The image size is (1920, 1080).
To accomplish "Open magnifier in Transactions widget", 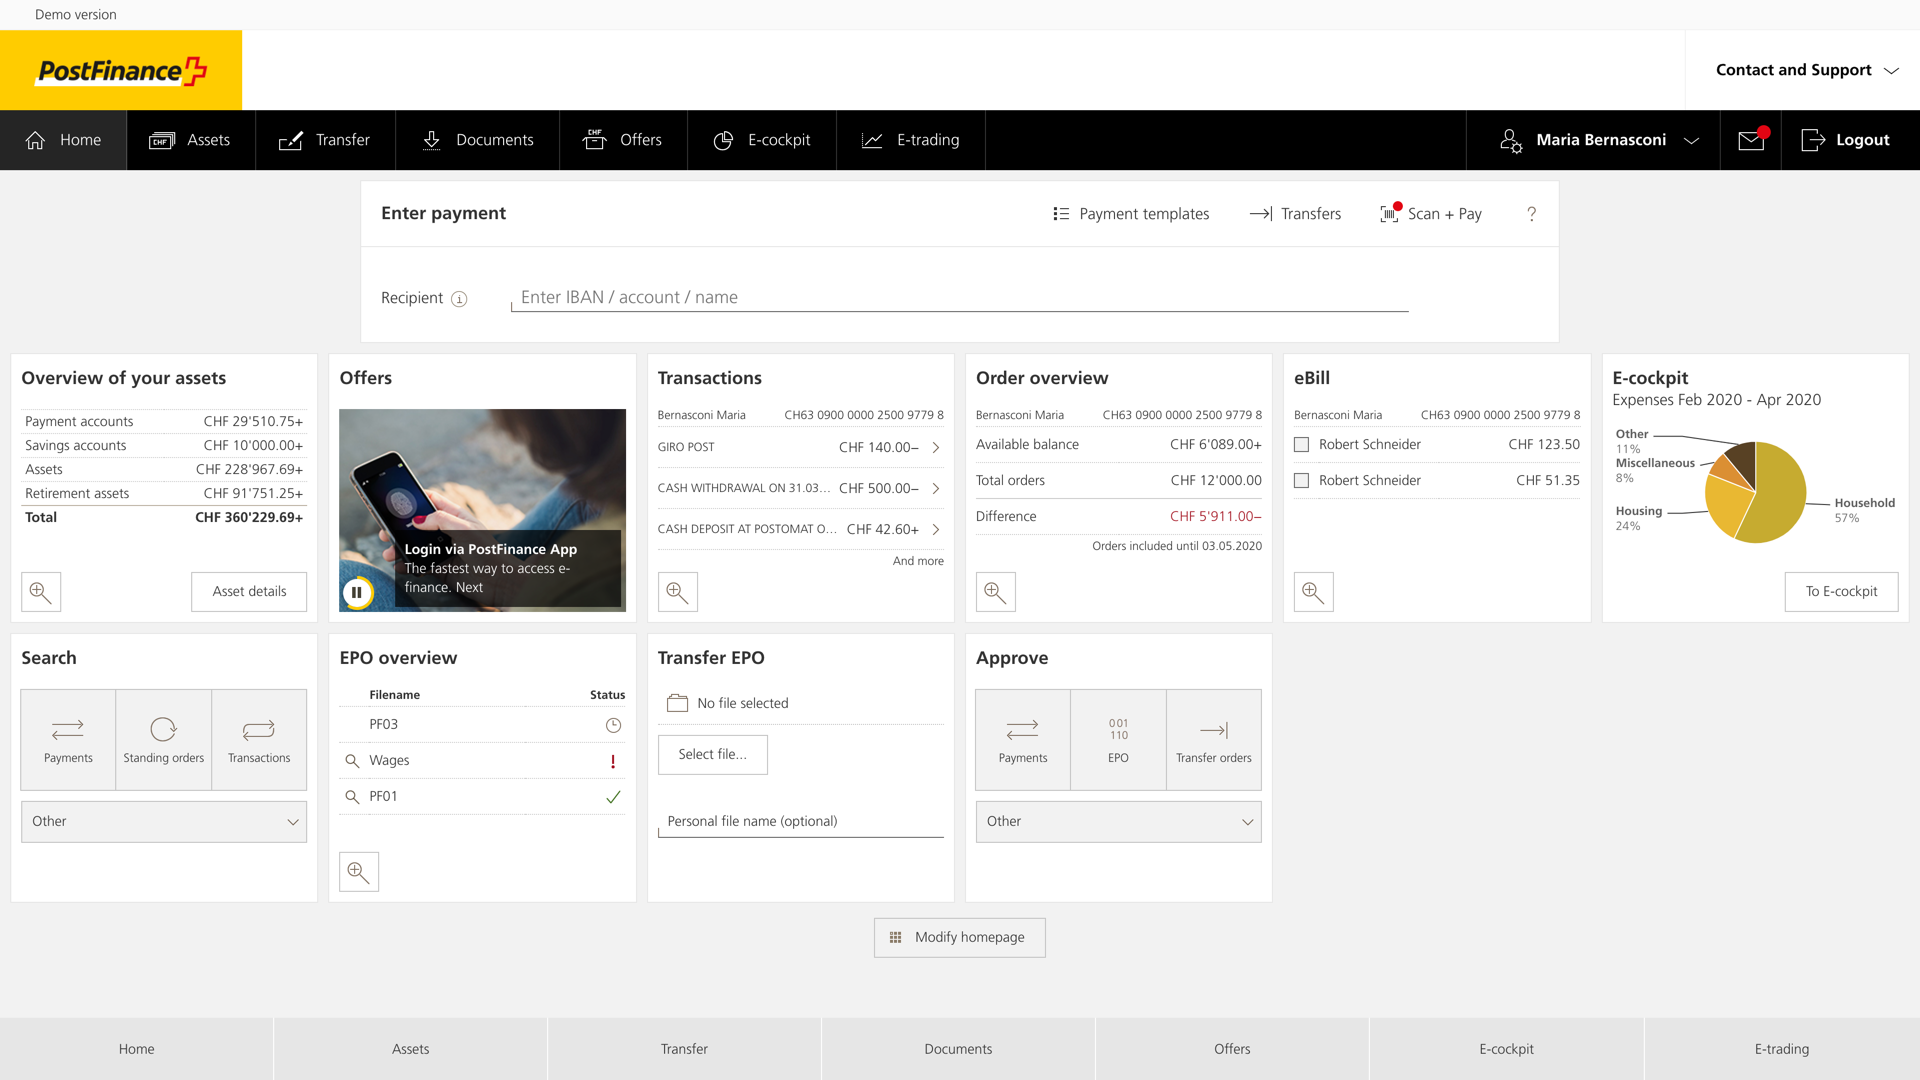I will (x=677, y=592).
